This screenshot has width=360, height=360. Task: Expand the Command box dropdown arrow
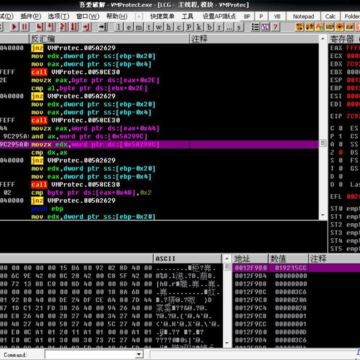[139, 355]
